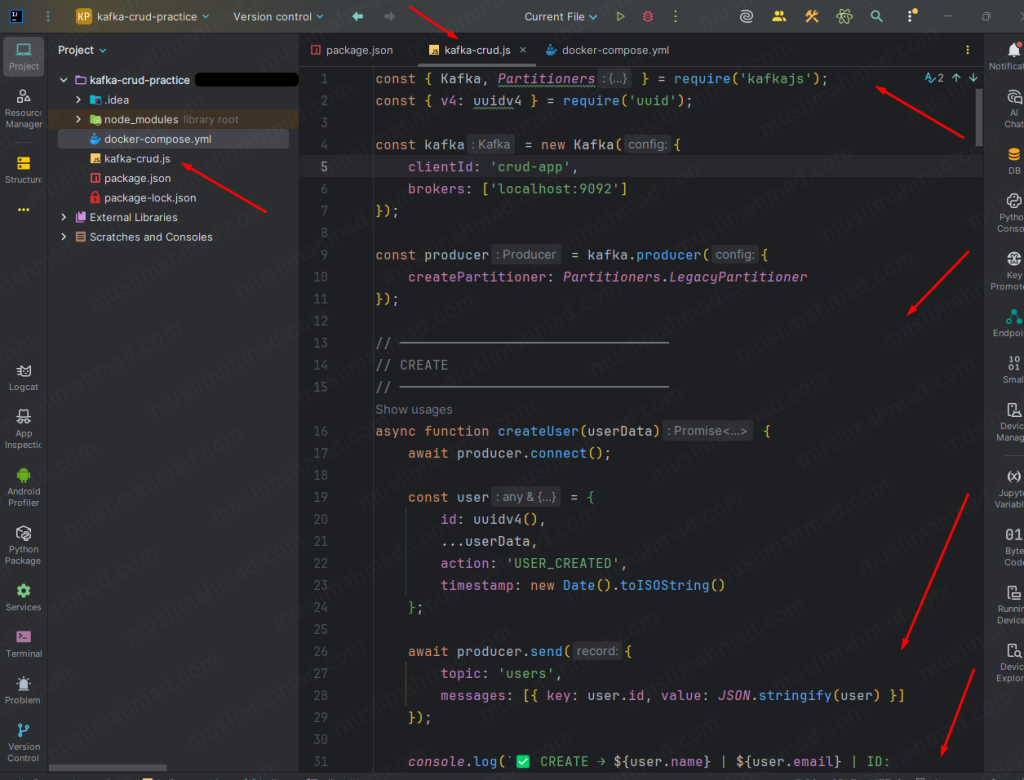Open the Logcat tool window

(x=24, y=378)
